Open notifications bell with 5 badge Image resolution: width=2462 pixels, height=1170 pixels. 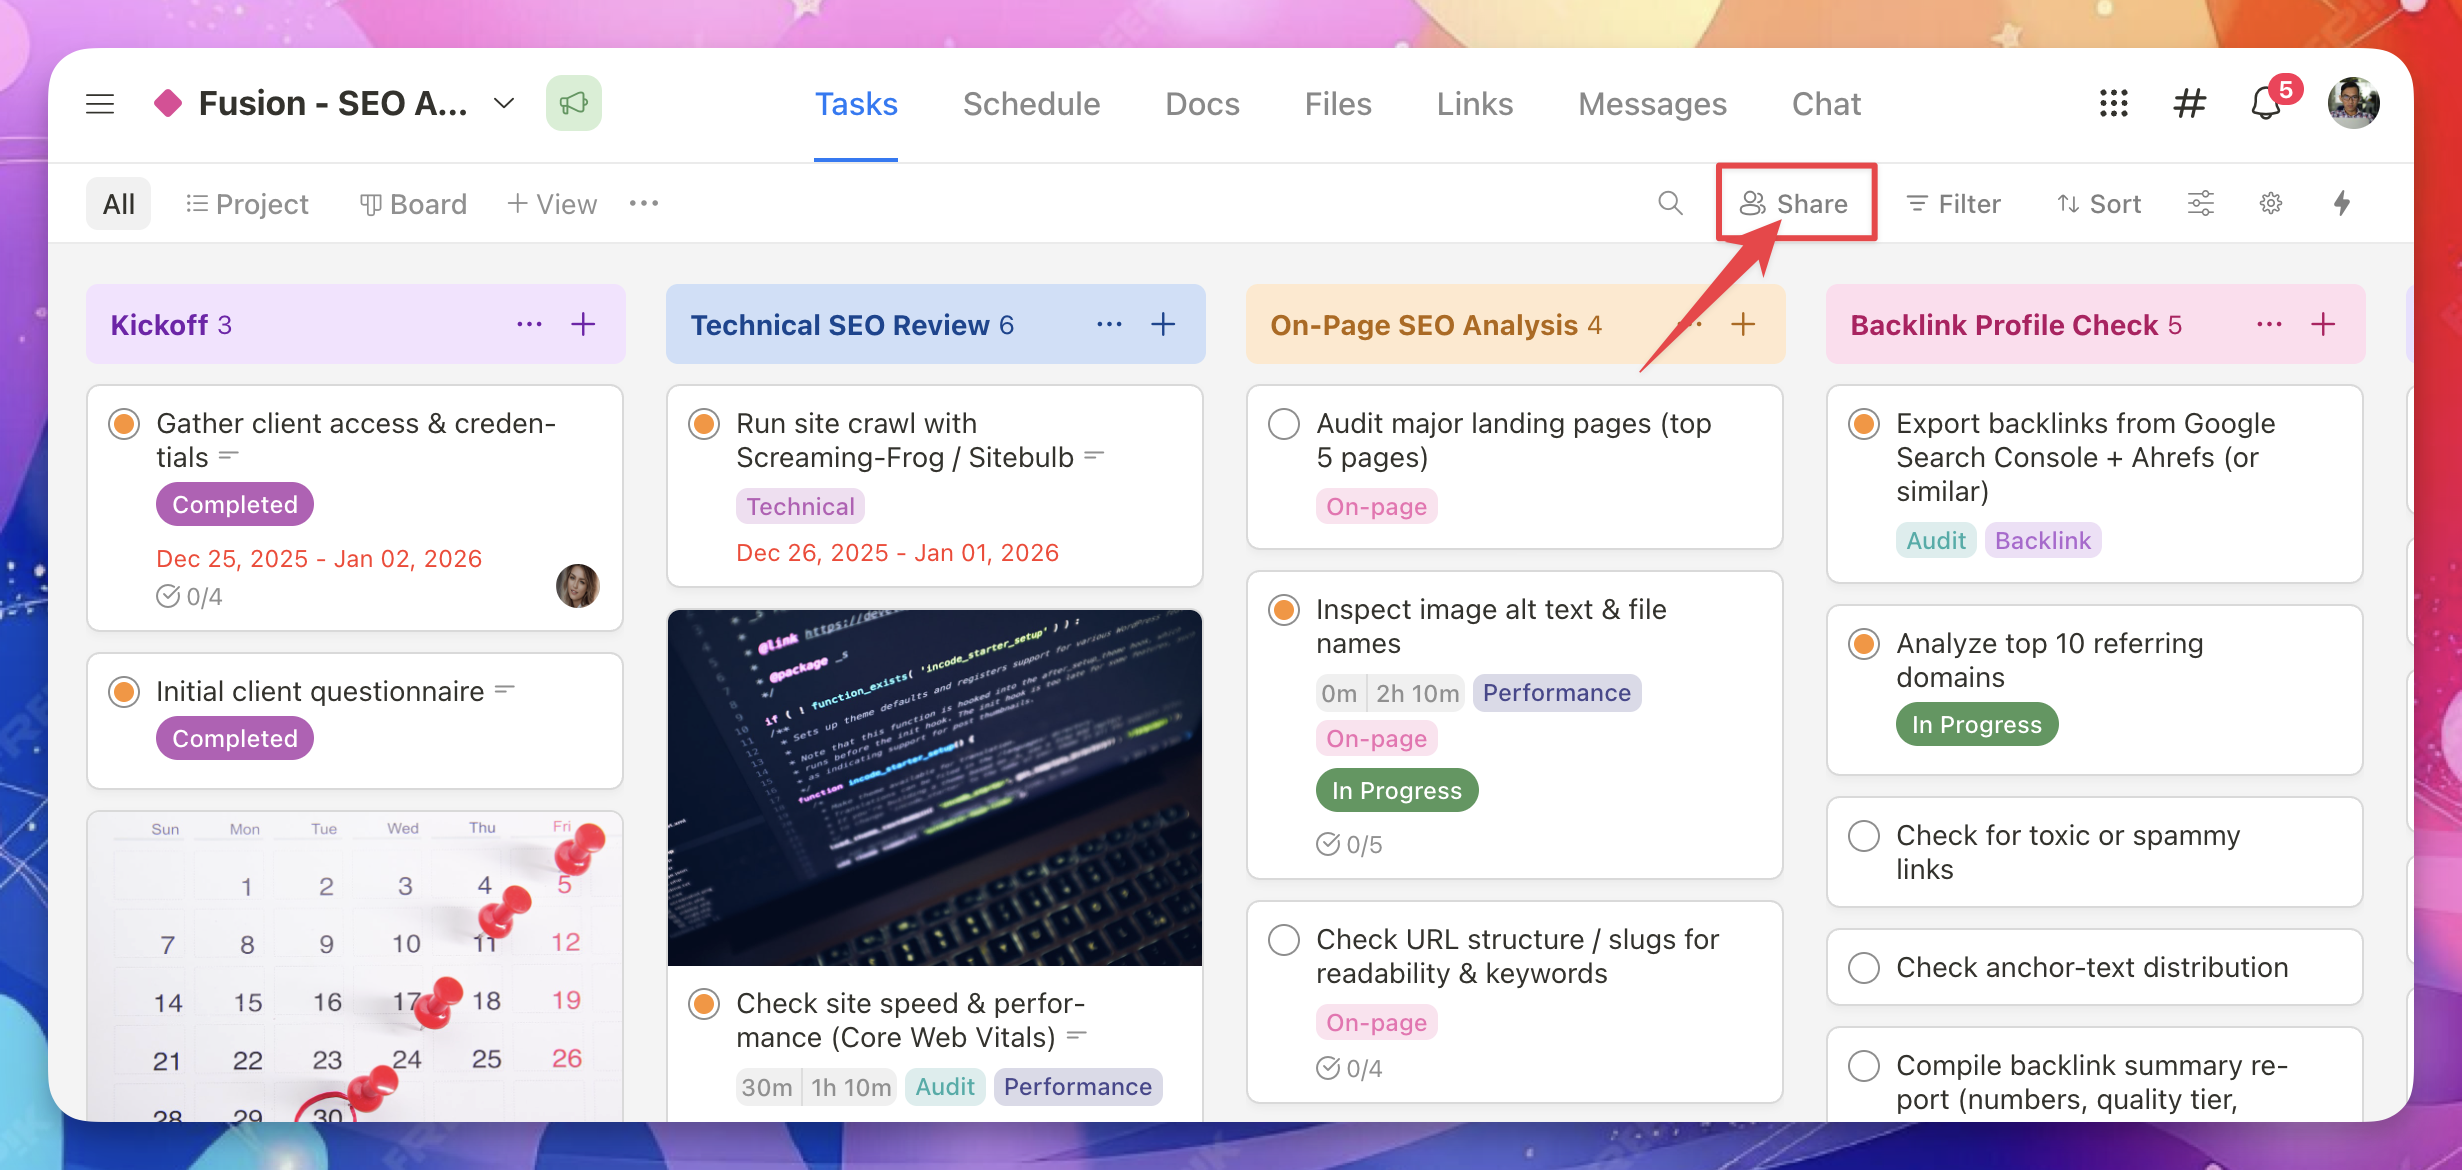pyautogui.click(x=2266, y=104)
